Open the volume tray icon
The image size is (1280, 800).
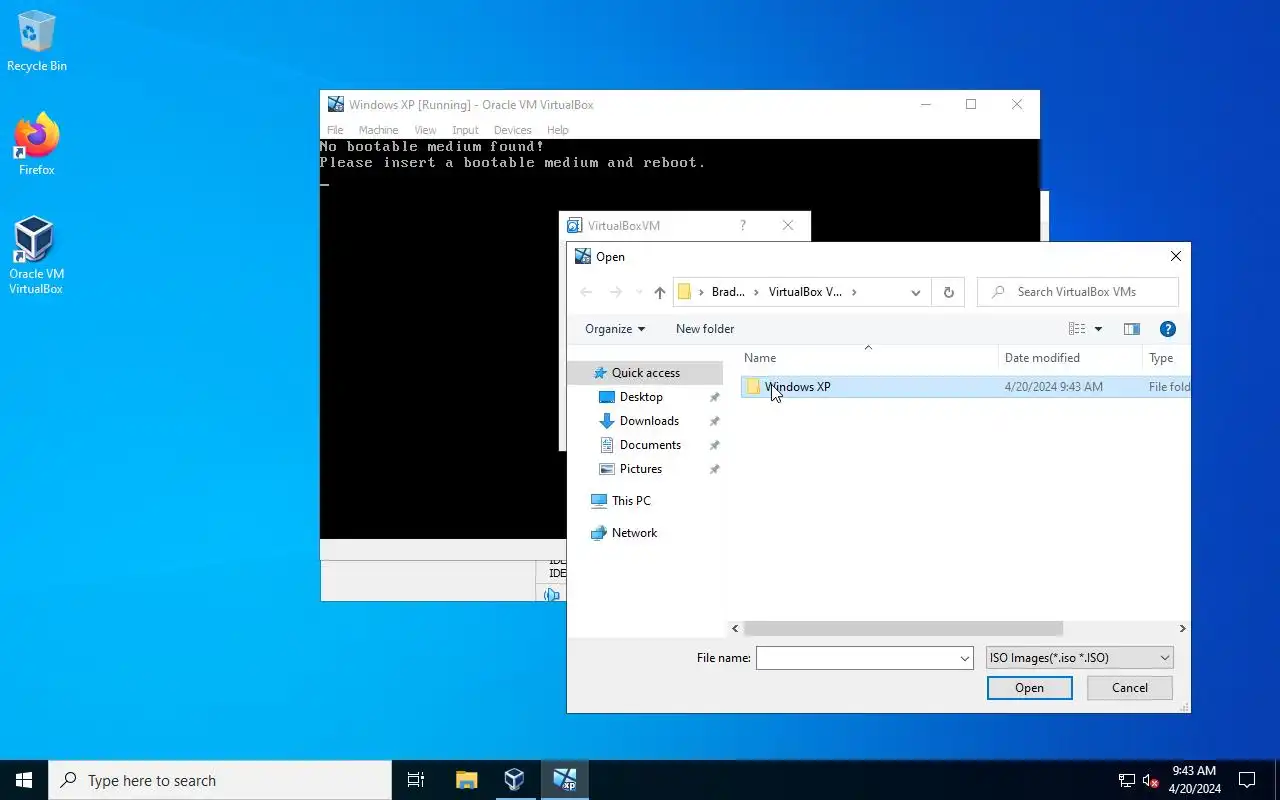coord(1150,780)
